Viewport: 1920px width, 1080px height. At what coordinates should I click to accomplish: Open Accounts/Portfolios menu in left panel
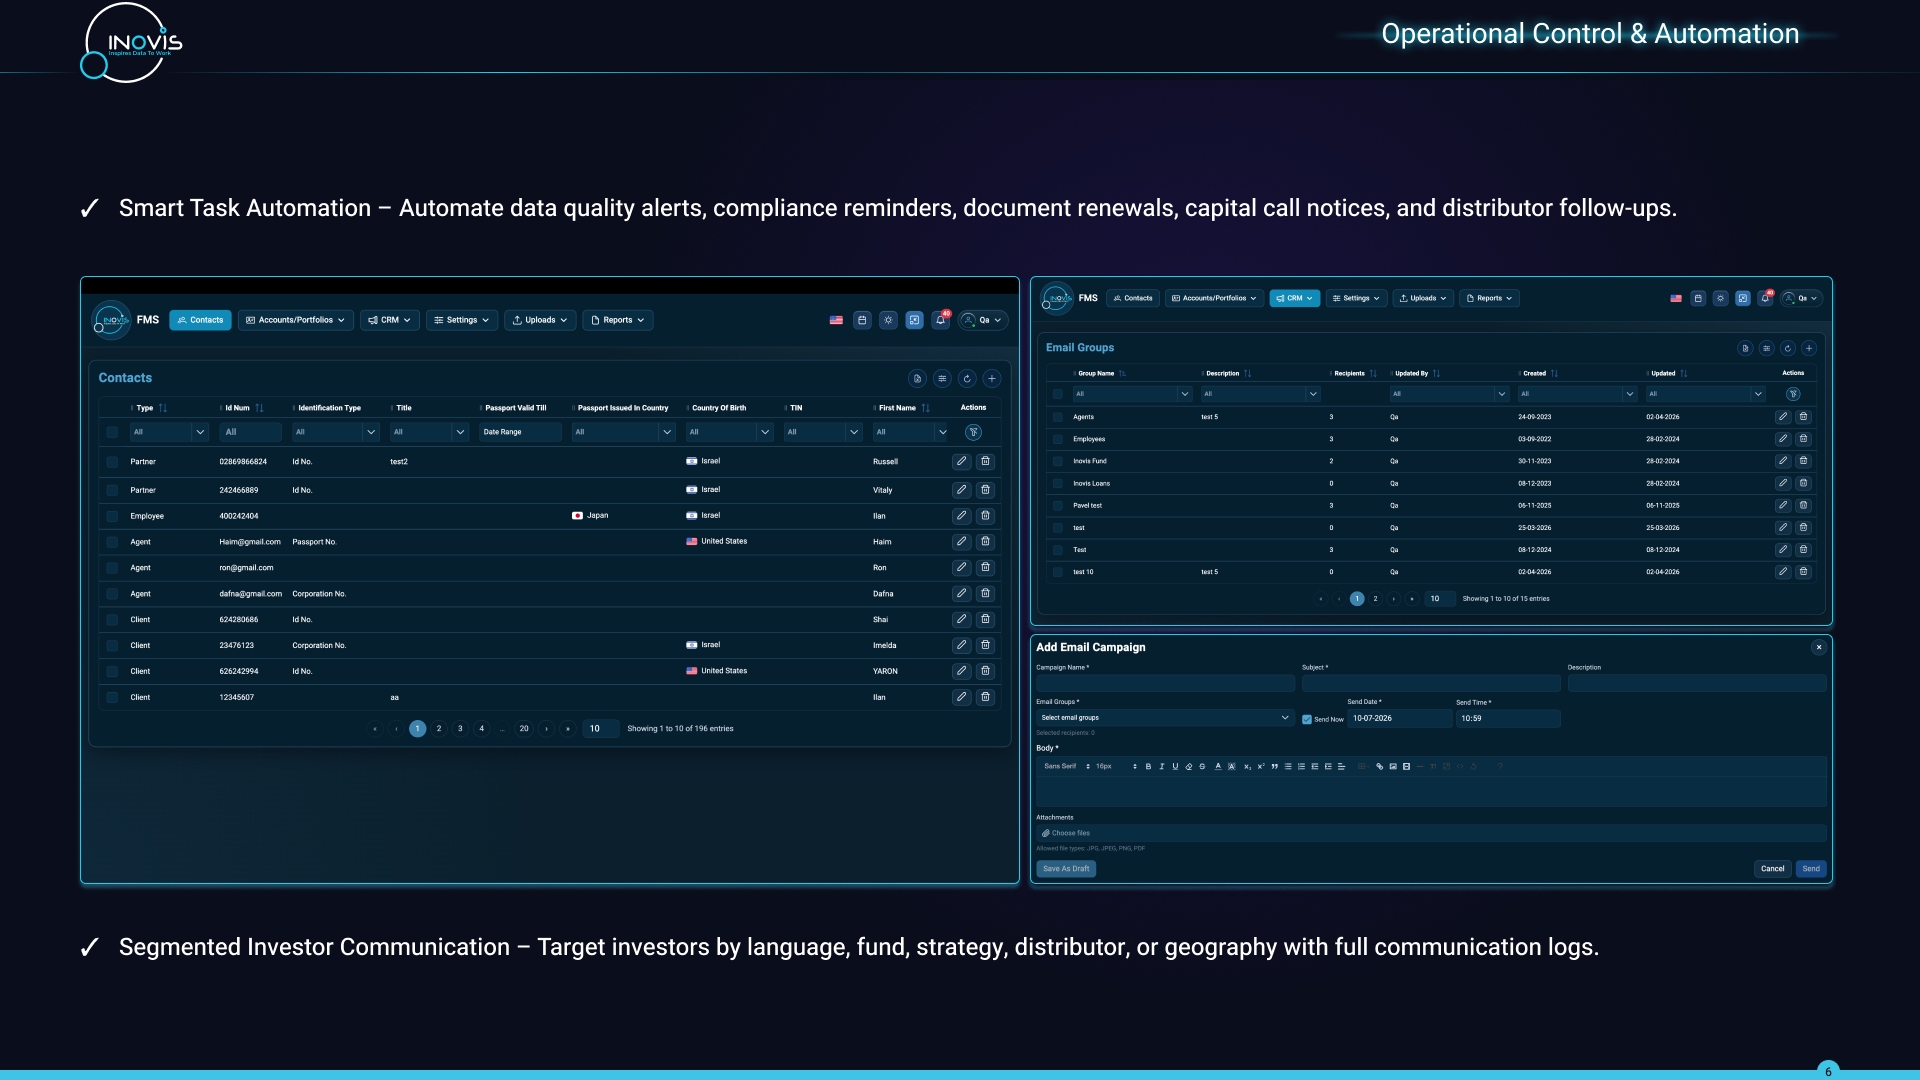pos(295,320)
